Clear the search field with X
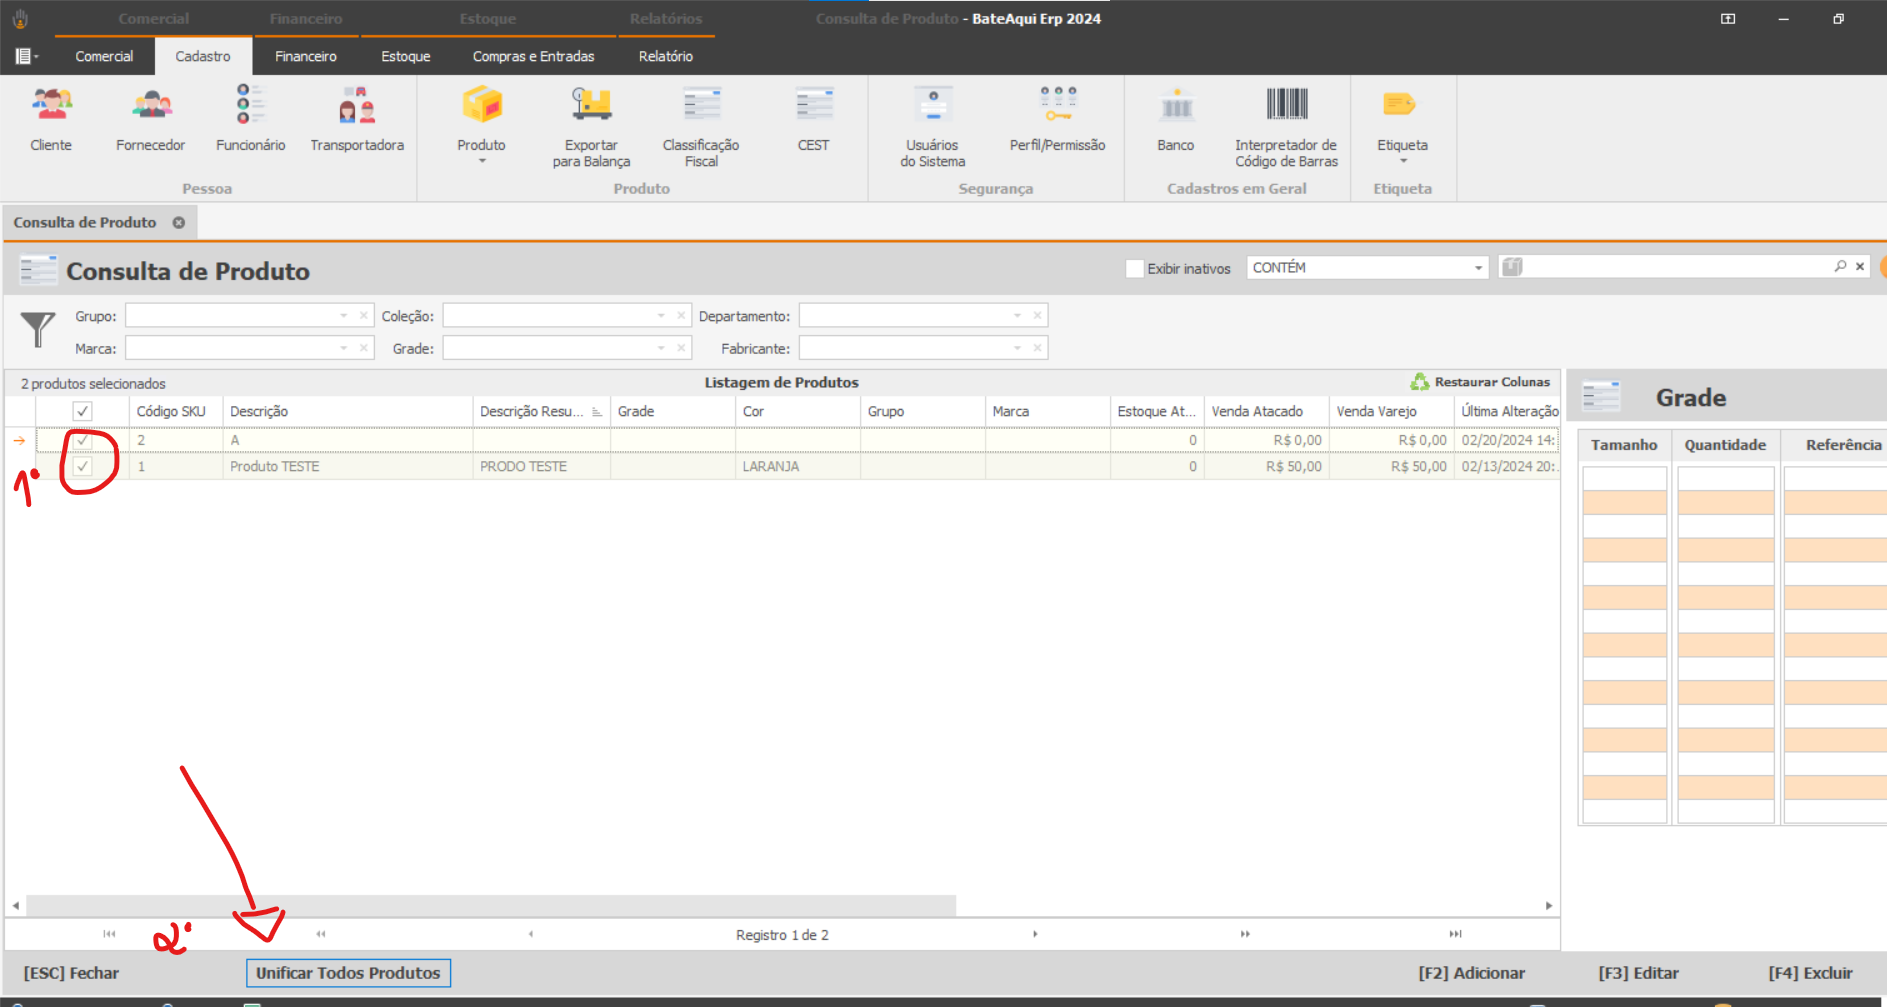The height and width of the screenshot is (1007, 1887). (x=1860, y=266)
